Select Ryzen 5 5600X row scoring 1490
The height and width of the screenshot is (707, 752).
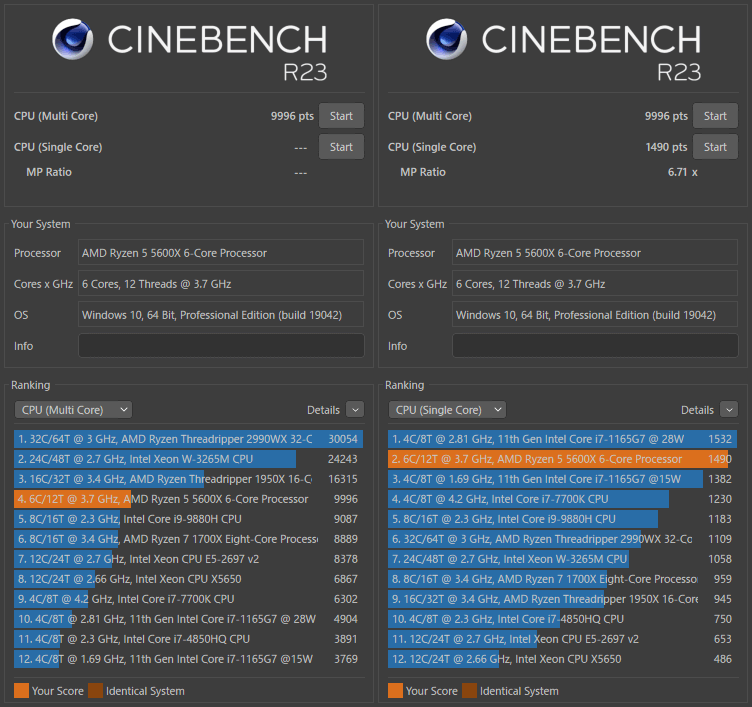563,459
